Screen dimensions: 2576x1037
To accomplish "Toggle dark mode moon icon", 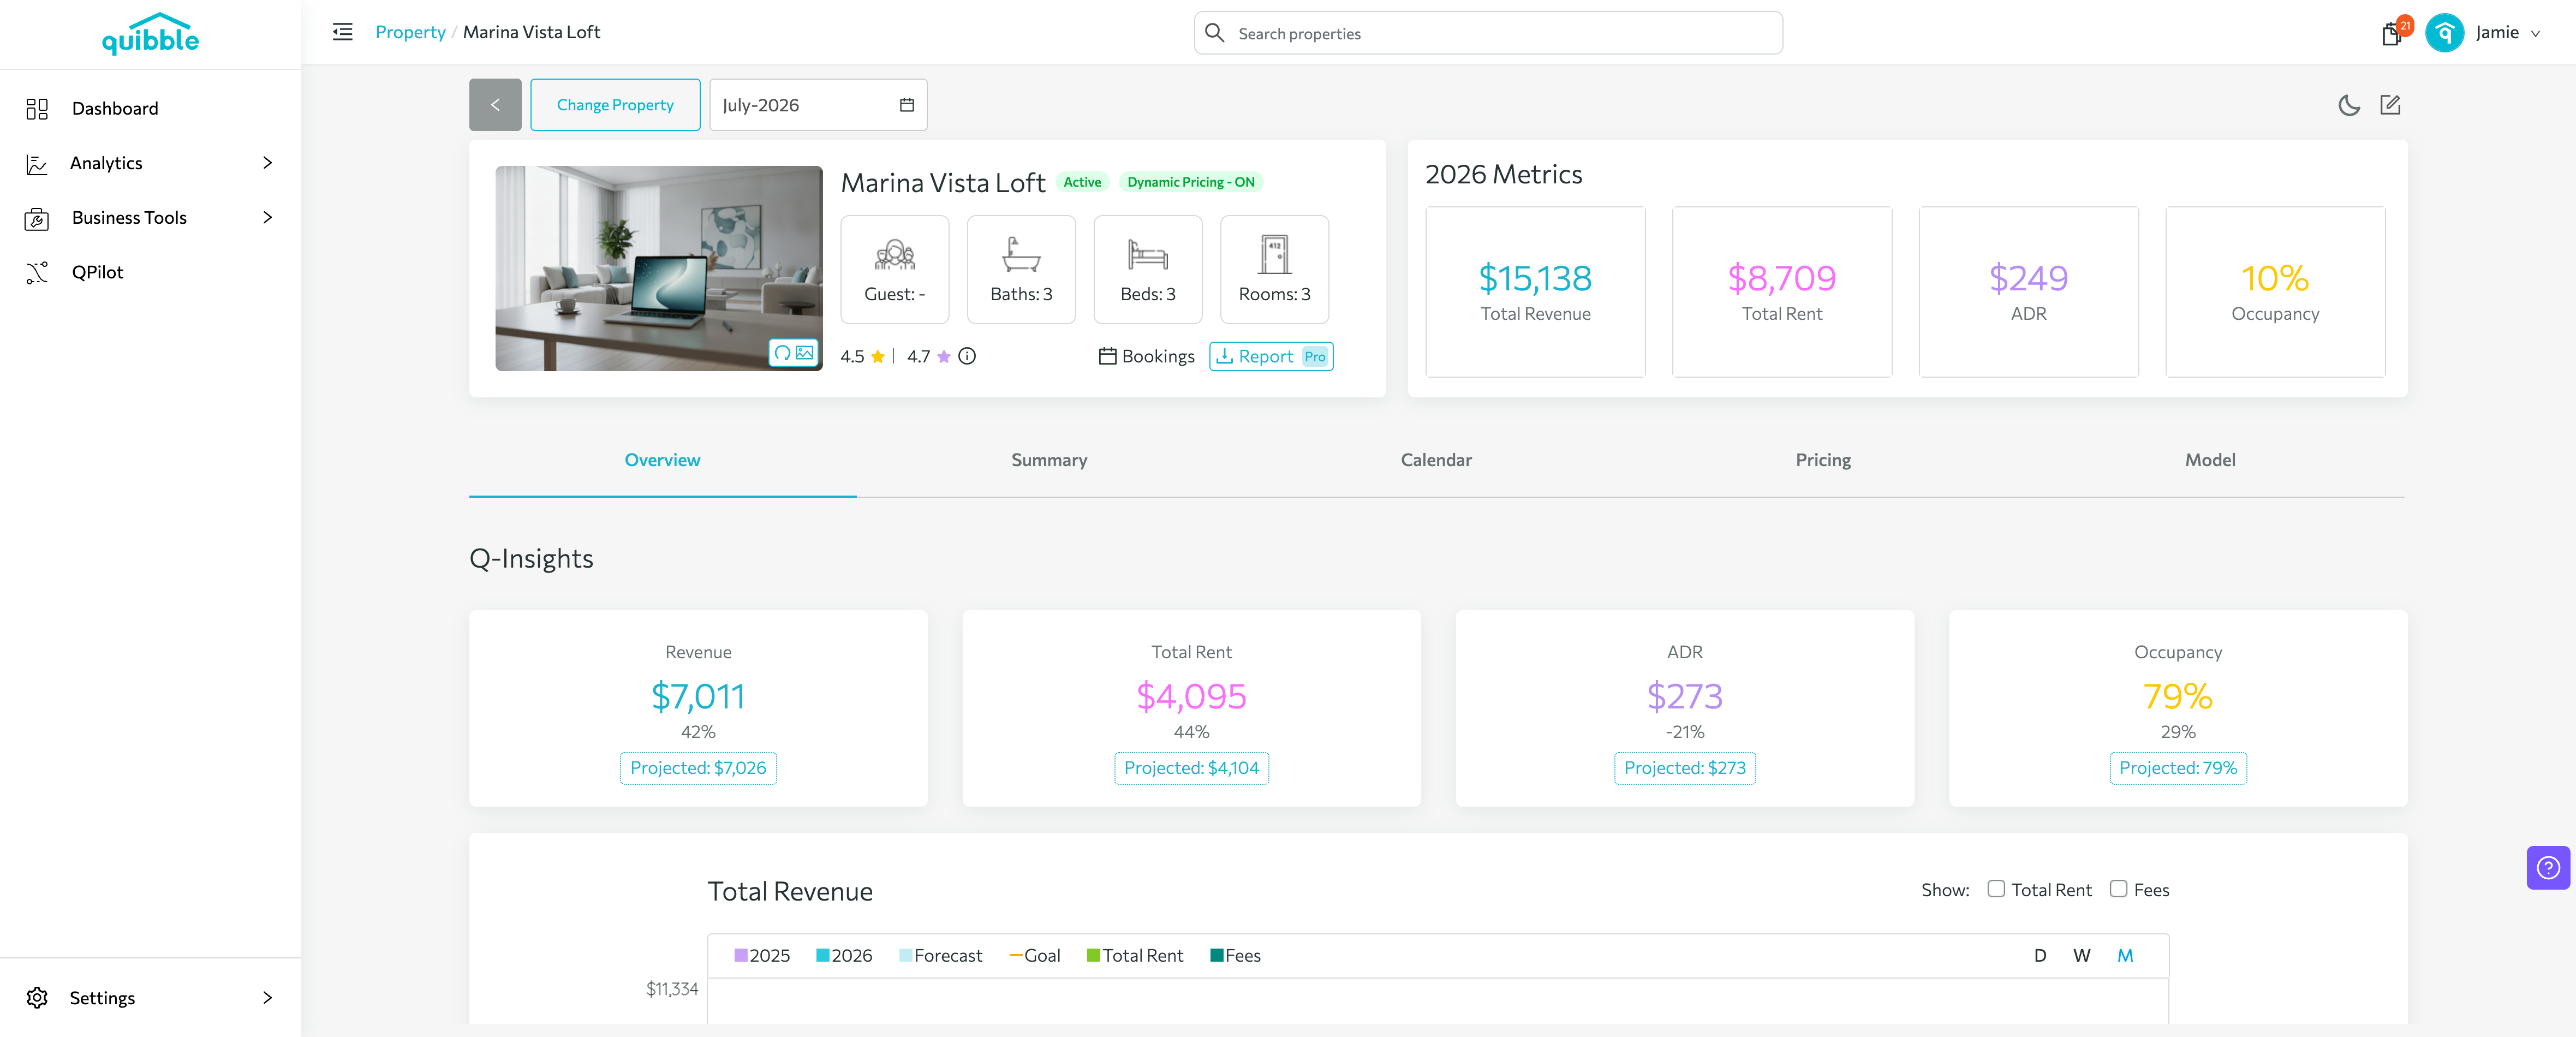I will (2348, 105).
